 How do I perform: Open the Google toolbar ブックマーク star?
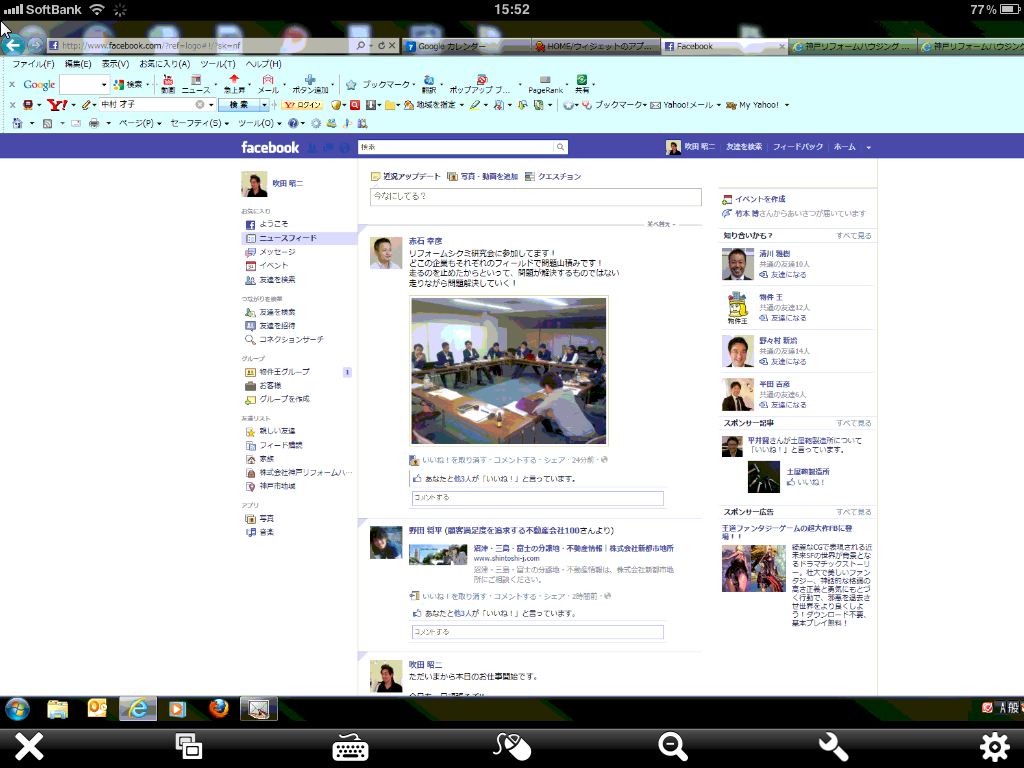click(351, 85)
